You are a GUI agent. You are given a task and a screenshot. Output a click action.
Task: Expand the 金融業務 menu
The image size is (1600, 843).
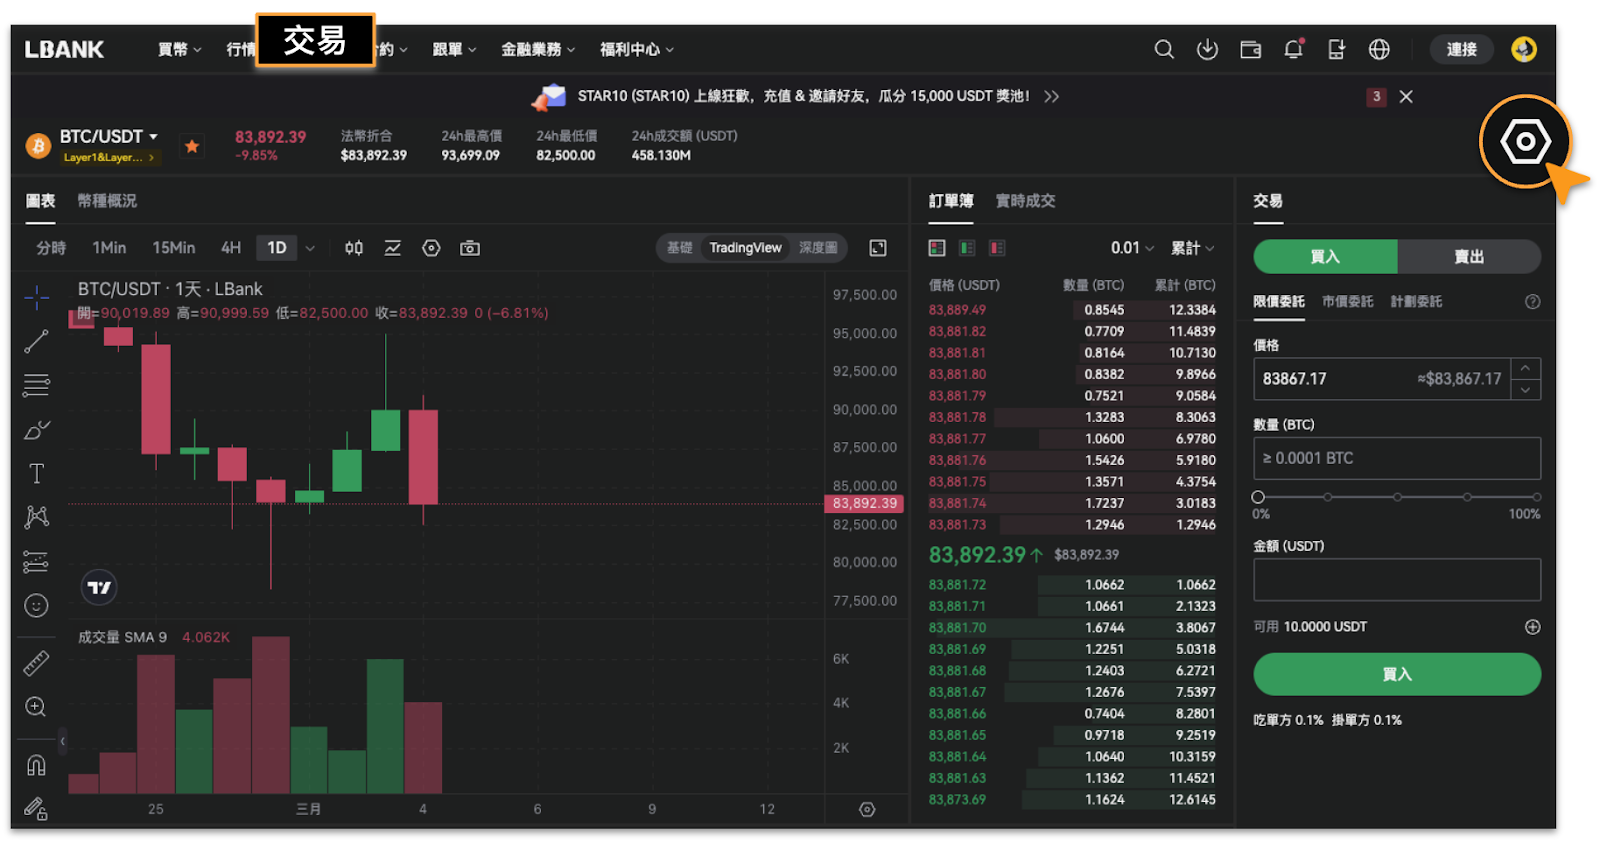click(538, 49)
